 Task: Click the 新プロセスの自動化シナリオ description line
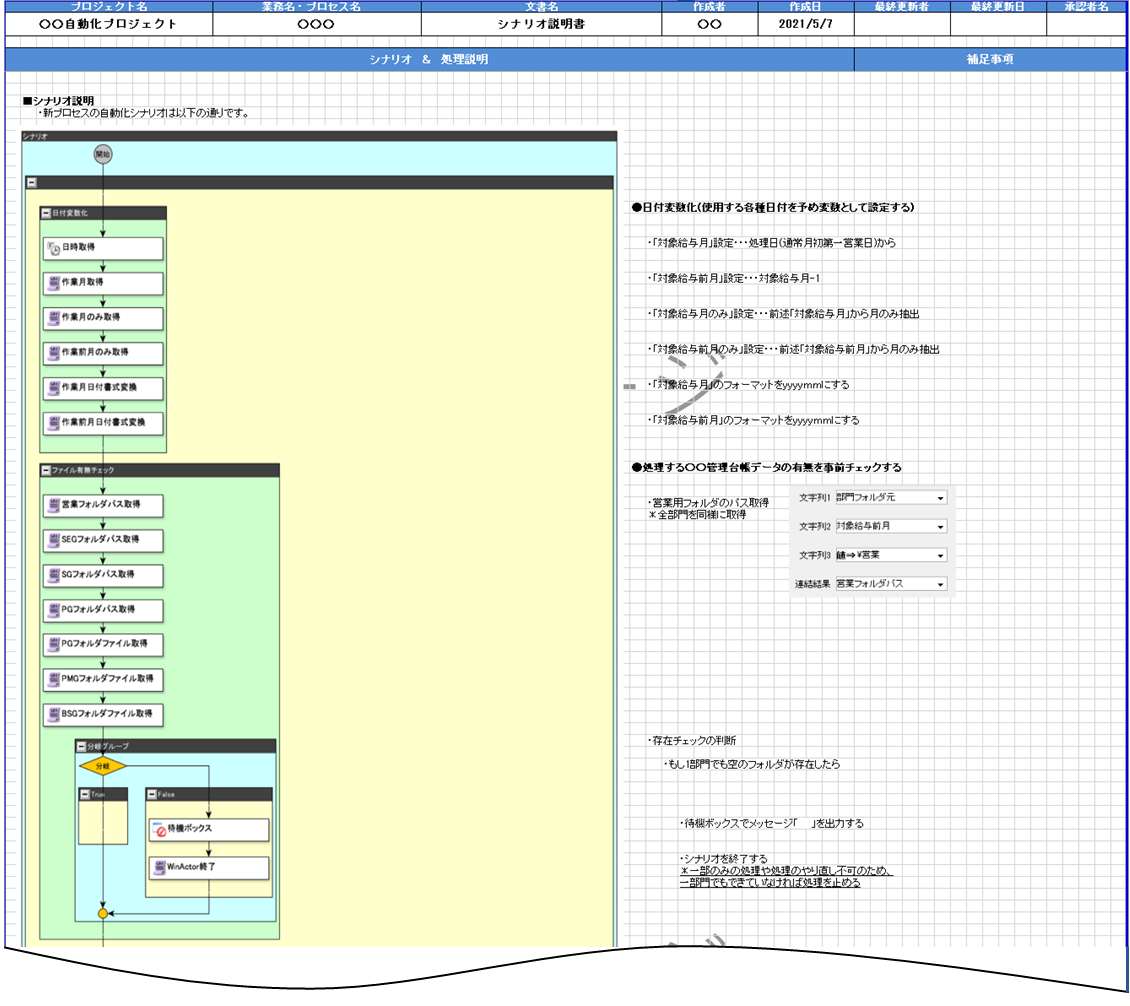[x=143, y=113]
